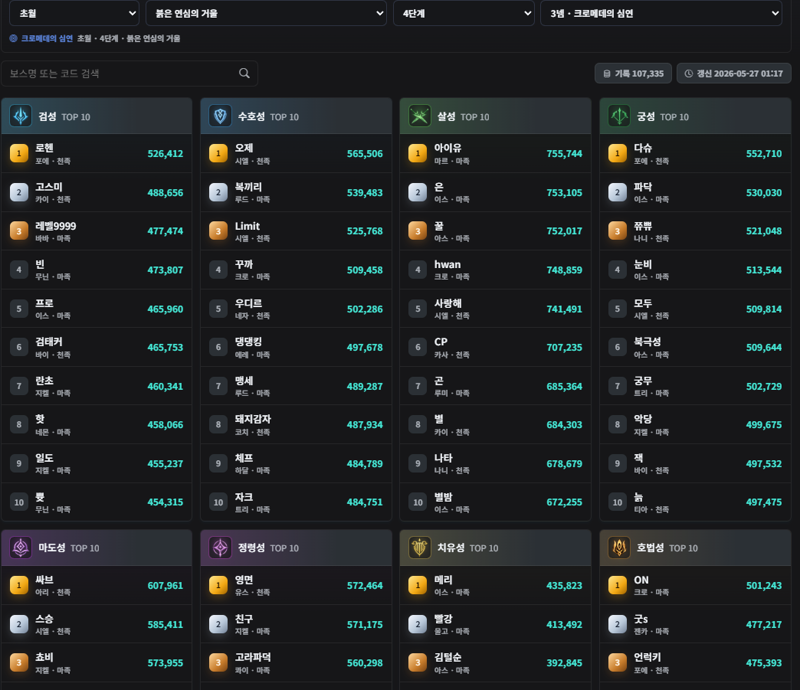Click the player name 고라파덕
This screenshot has height=690, width=800.
pyautogui.click(x=253, y=657)
